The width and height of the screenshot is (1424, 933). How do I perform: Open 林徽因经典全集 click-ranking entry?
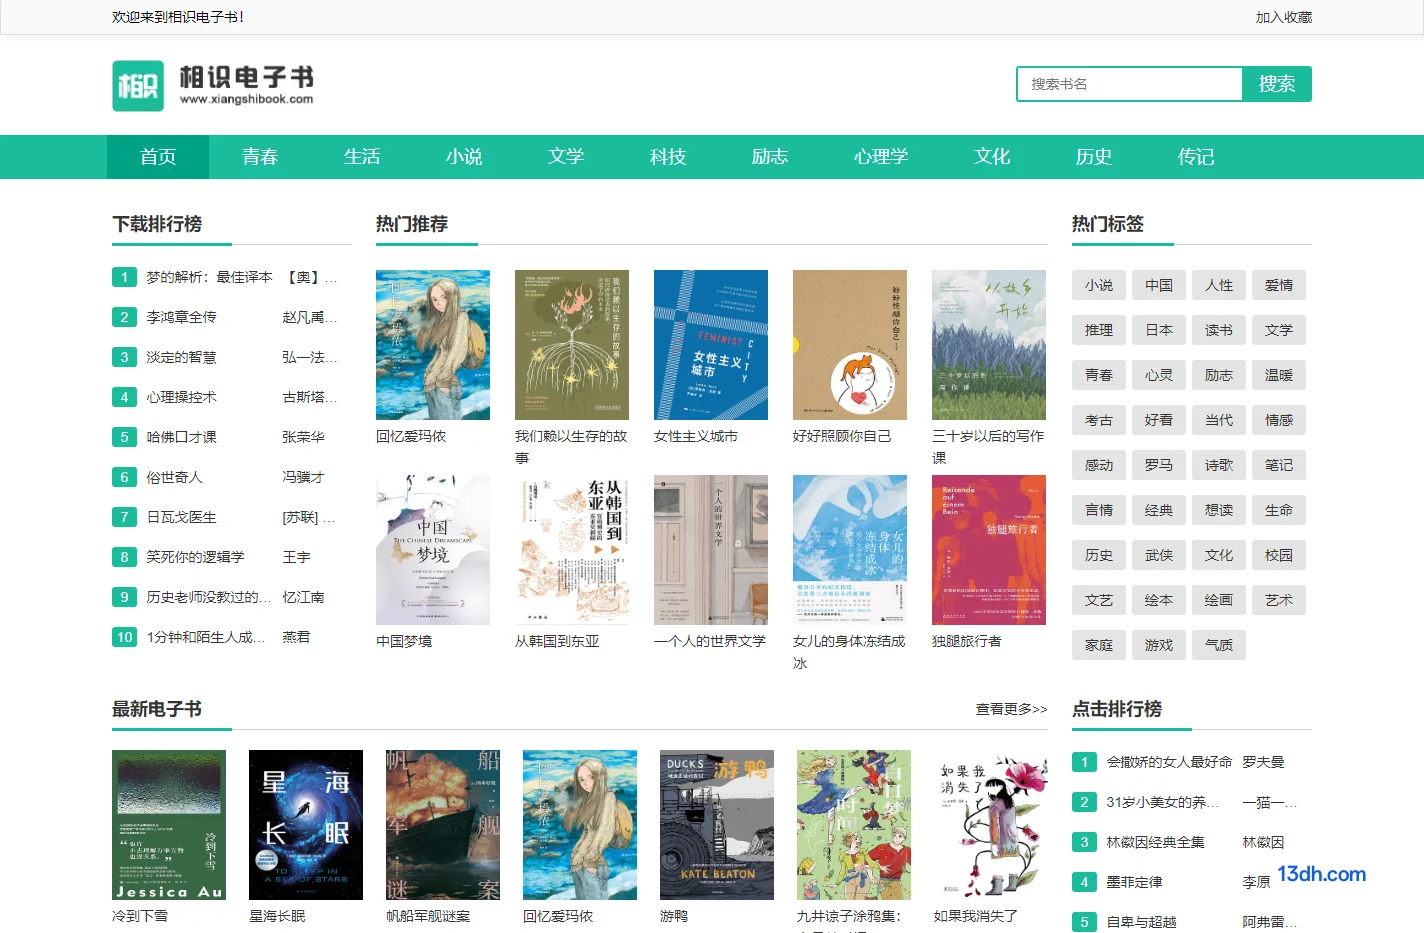(x=1155, y=842)
